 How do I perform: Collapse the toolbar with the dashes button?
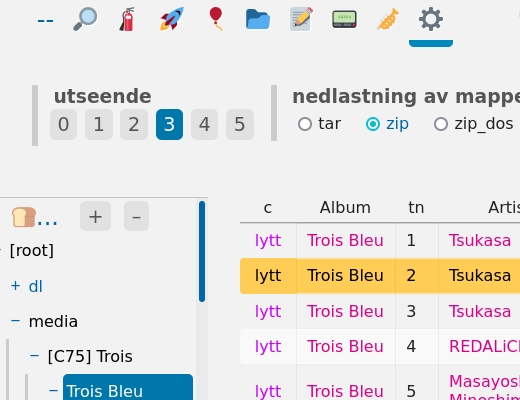point(45,21)
